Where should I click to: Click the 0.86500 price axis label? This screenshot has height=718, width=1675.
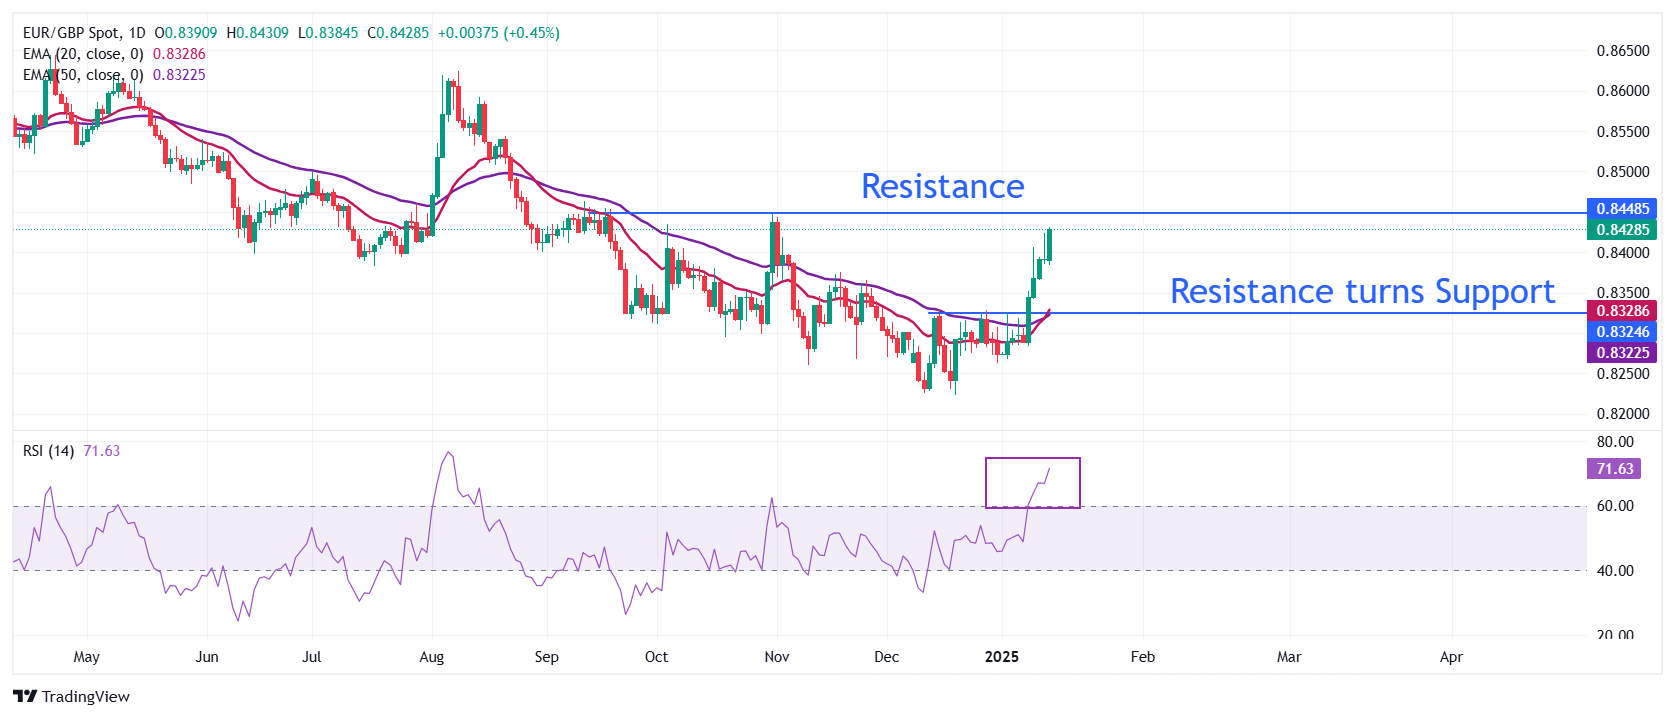coord(1622,51)
